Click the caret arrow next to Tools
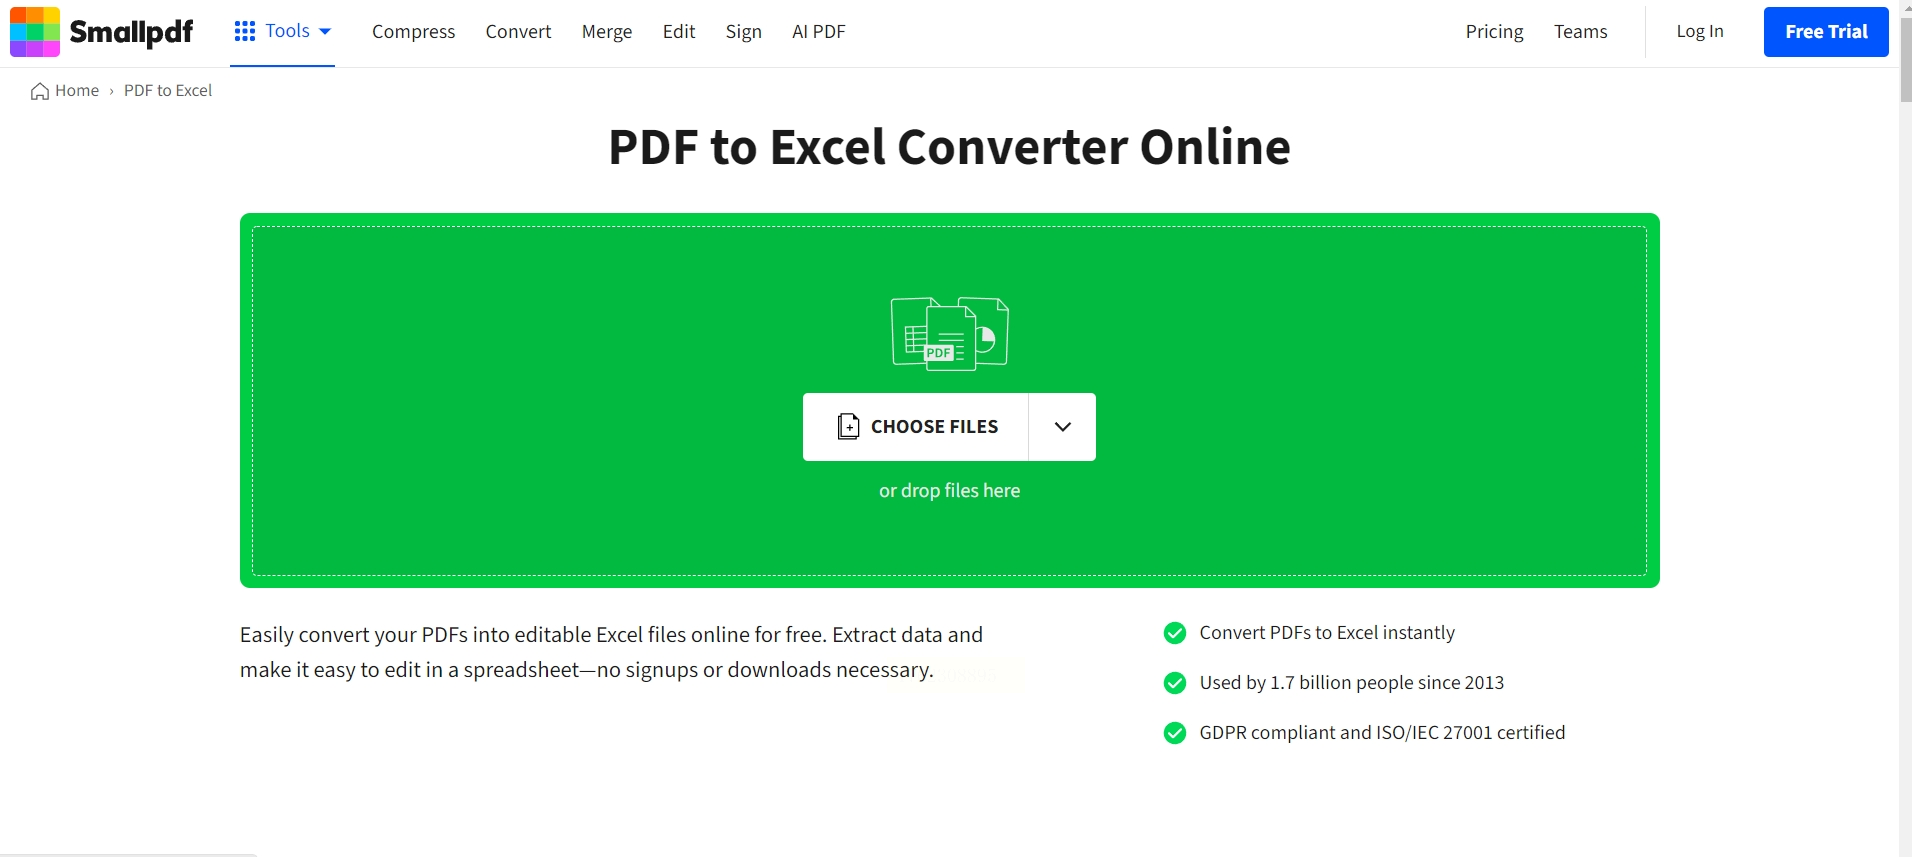 325,32
